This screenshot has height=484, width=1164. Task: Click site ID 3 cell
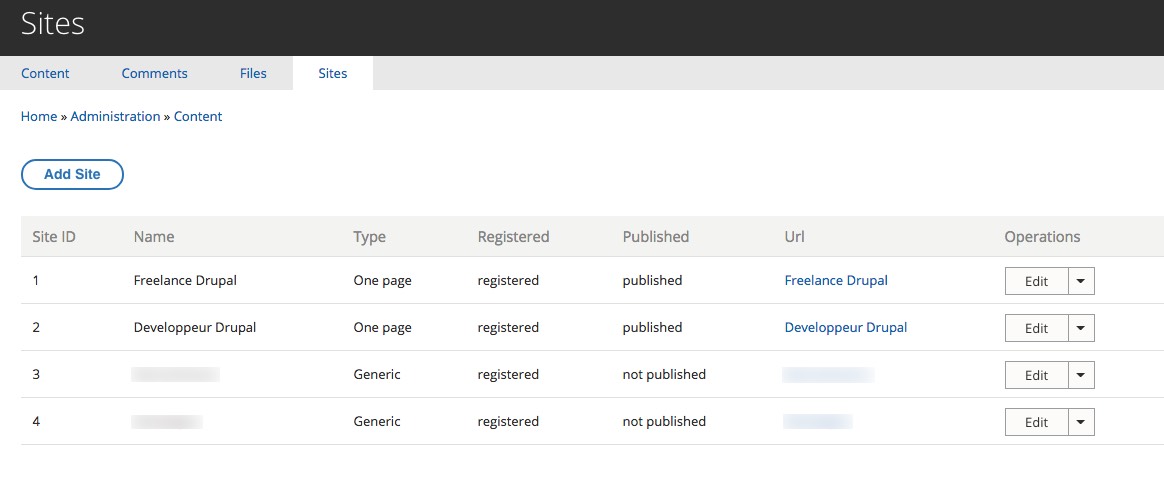click(36, 374)
